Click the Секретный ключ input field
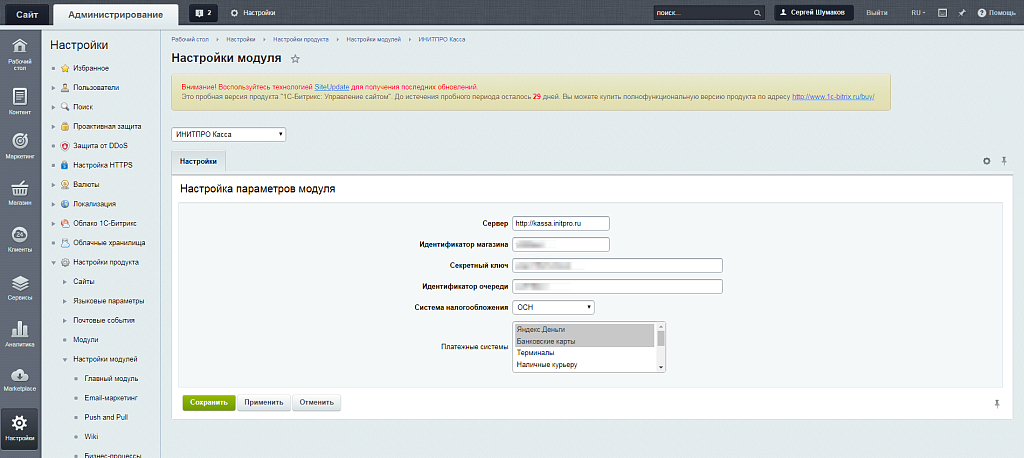 tap(617, 265)
